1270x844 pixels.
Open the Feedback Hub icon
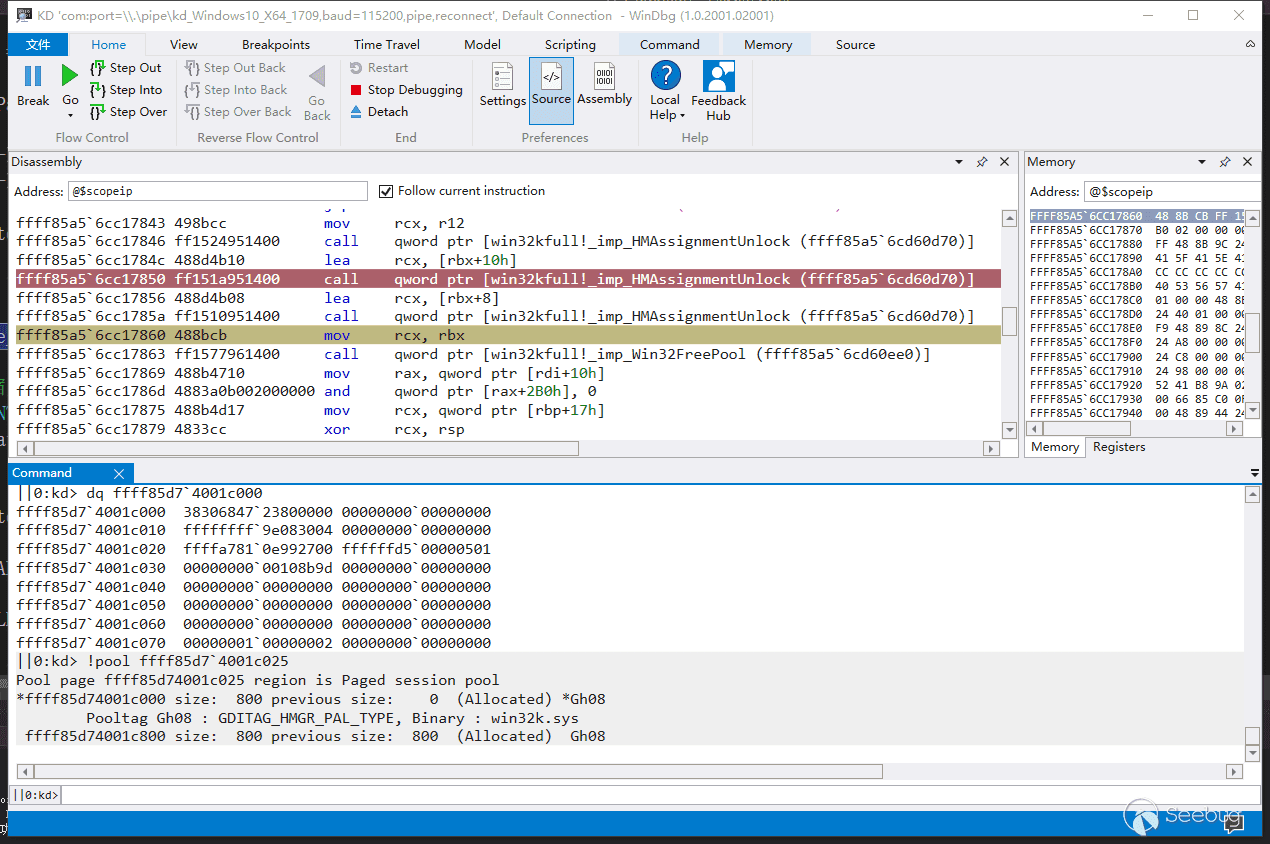pyautogui.click(x=718, y=78)
